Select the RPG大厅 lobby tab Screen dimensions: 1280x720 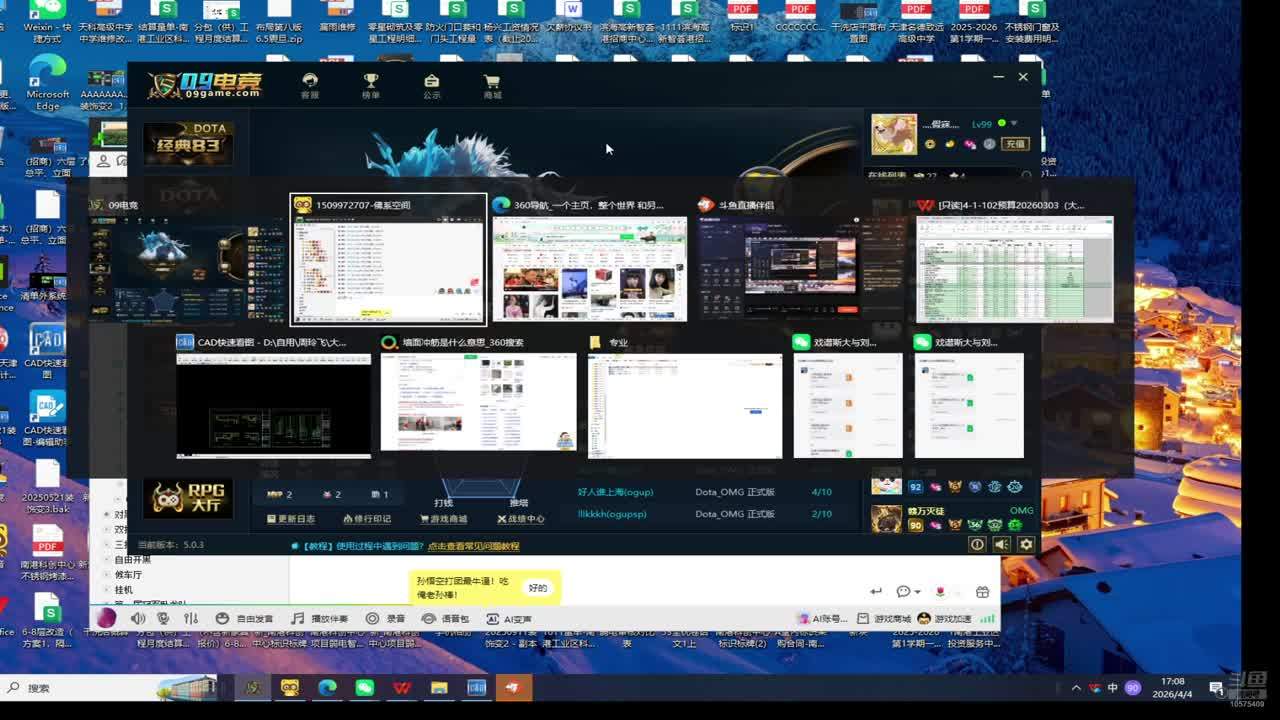pos(188,498)
